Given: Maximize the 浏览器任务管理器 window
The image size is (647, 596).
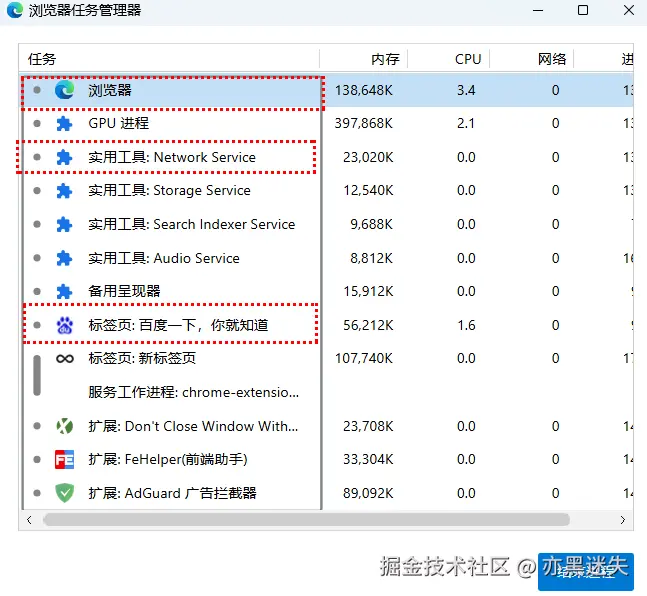Looking at the screenshot, I should point(583,10).
